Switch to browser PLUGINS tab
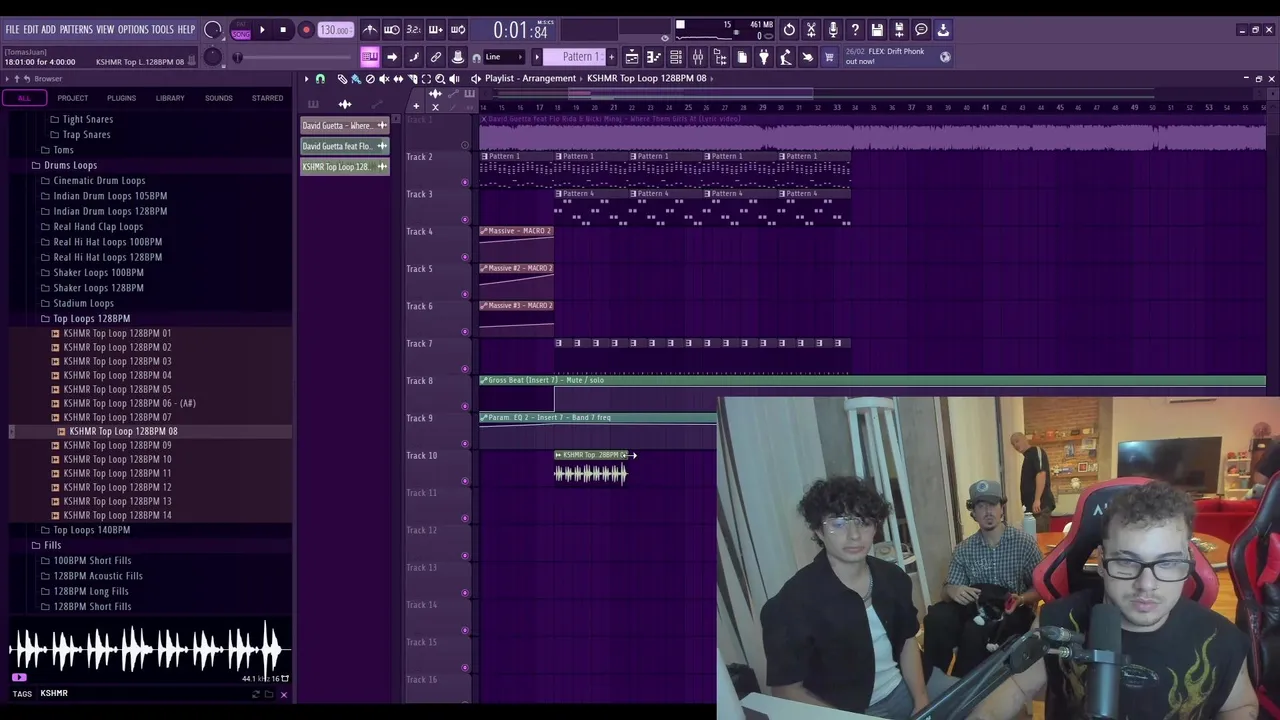Screen dimensions: 1280x720 point(121,98)
